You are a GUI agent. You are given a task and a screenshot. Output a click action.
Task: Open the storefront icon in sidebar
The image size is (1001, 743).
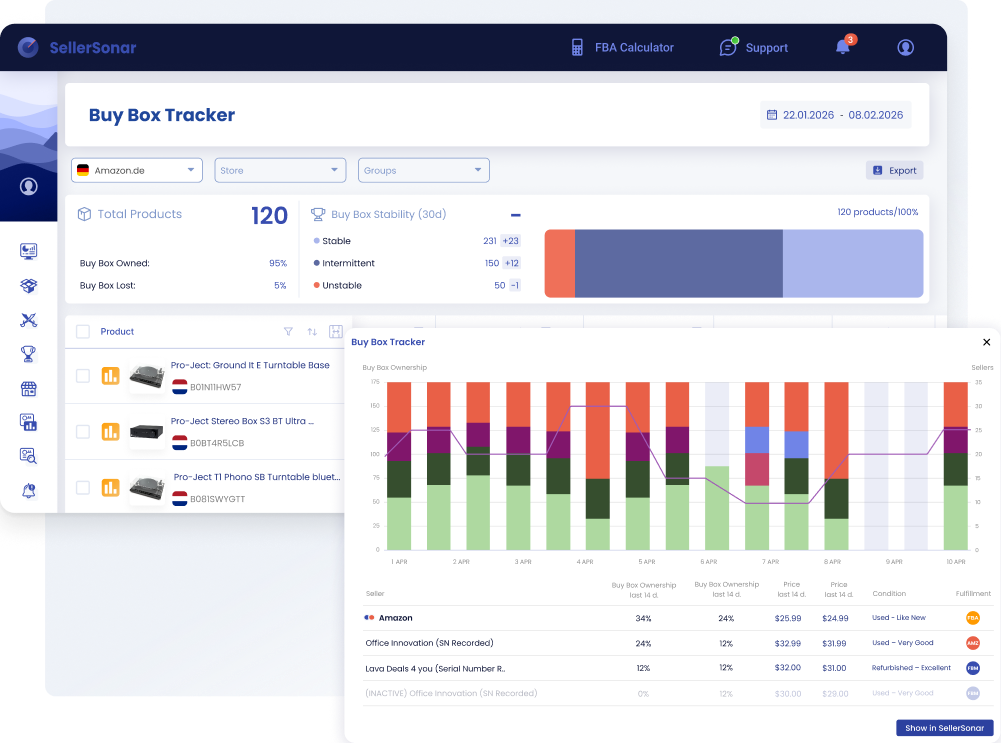coord(28,388)
